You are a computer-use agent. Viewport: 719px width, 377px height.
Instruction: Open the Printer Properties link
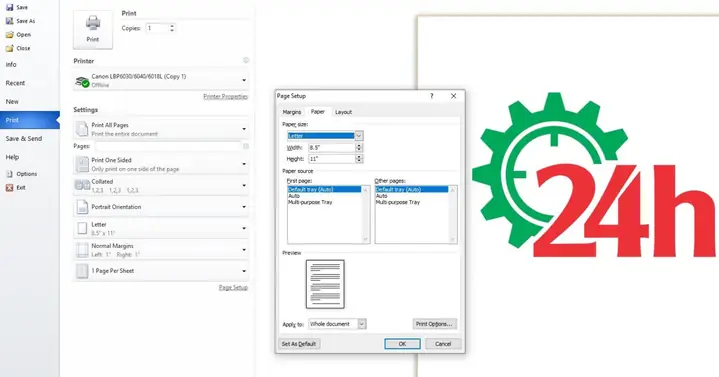[225, 96]
